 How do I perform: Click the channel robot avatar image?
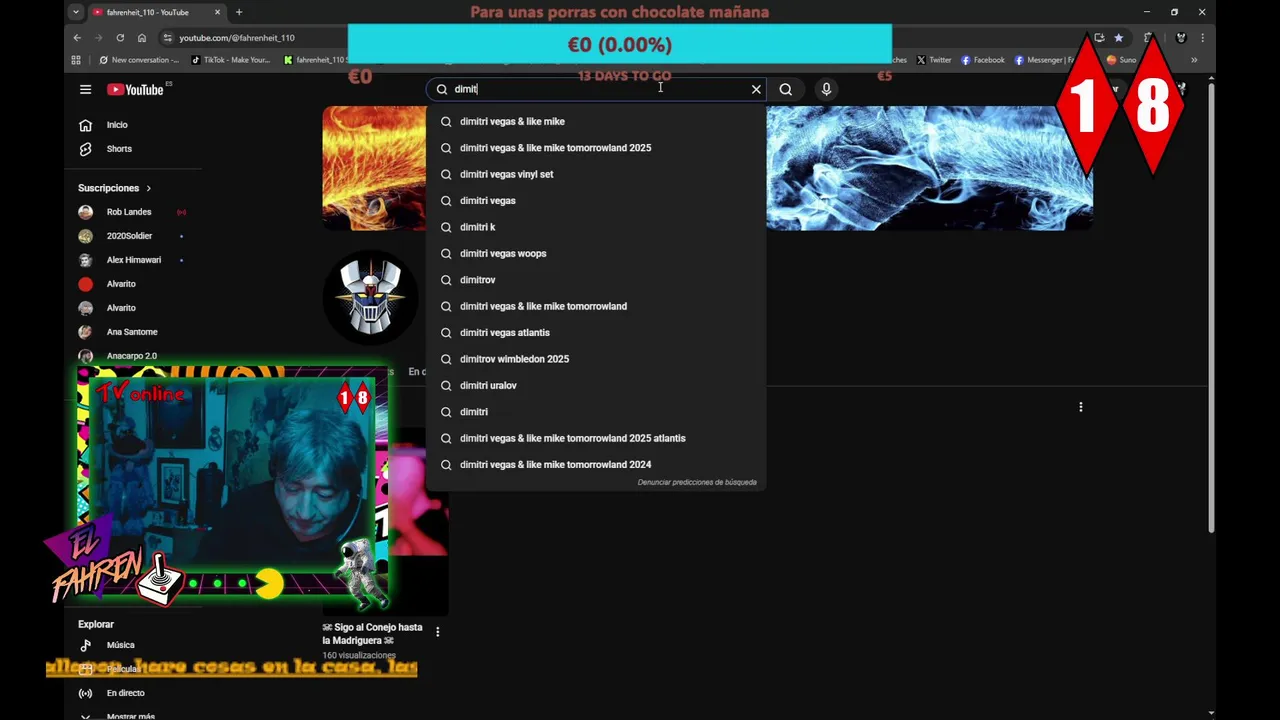371,296
